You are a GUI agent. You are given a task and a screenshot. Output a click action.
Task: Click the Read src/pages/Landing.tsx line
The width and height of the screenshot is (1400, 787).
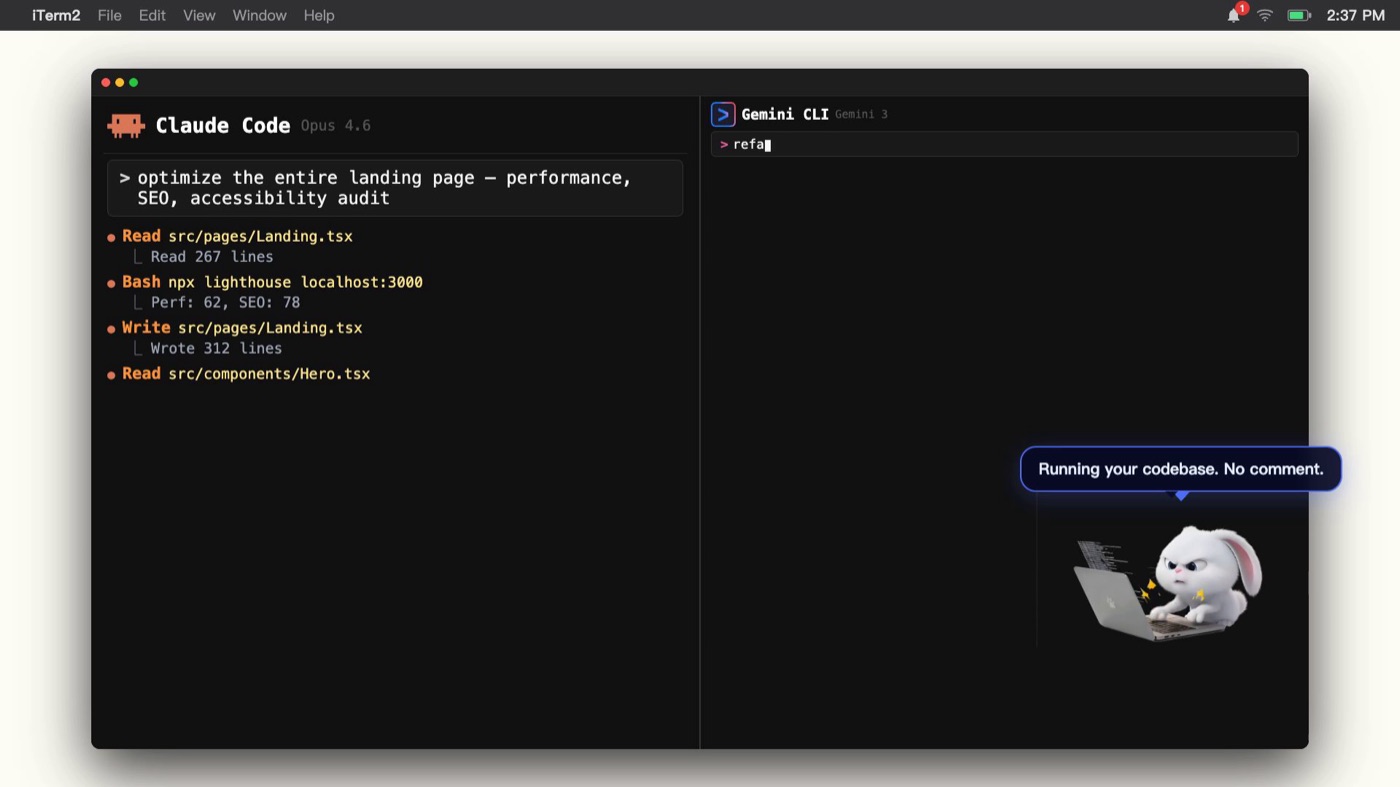(x=230, y=236)
